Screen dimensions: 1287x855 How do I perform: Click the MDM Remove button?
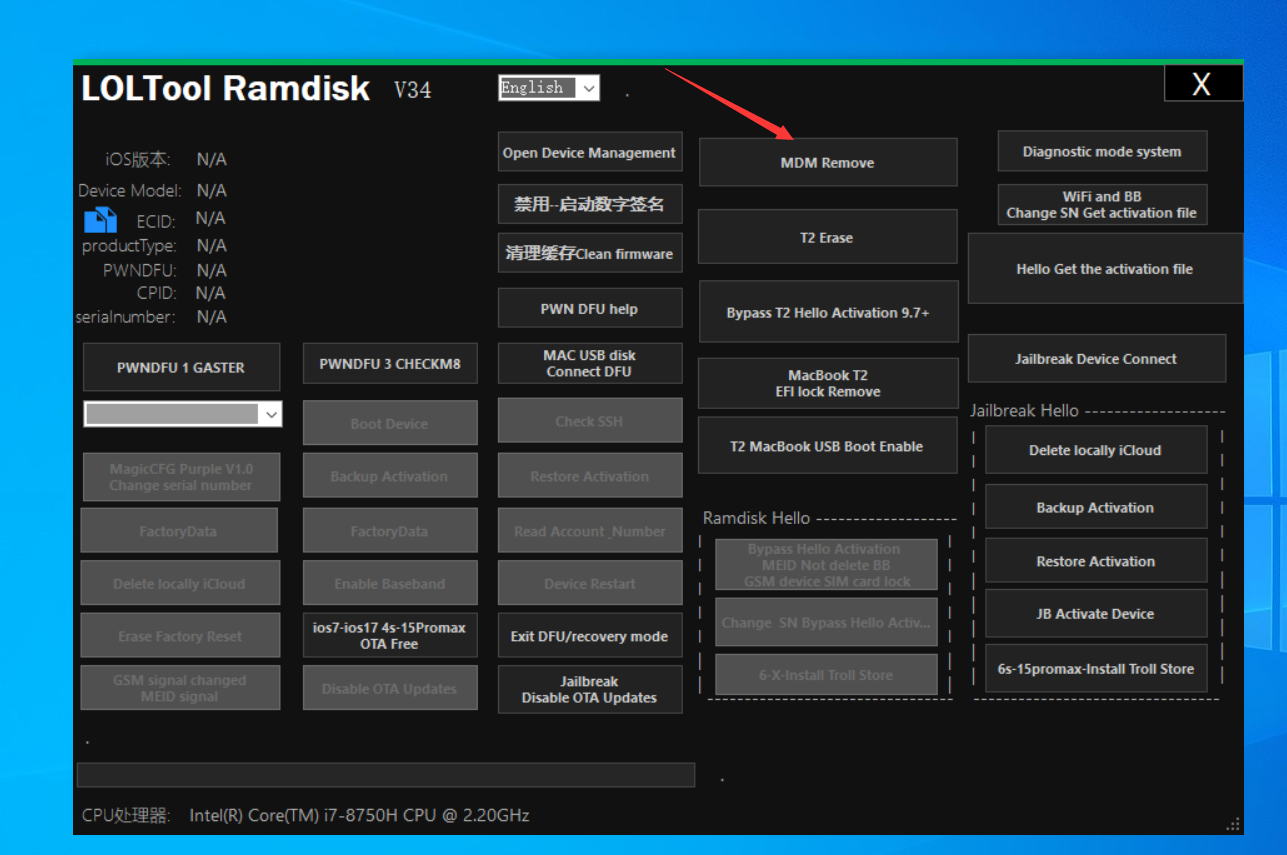tap(827, 162)
